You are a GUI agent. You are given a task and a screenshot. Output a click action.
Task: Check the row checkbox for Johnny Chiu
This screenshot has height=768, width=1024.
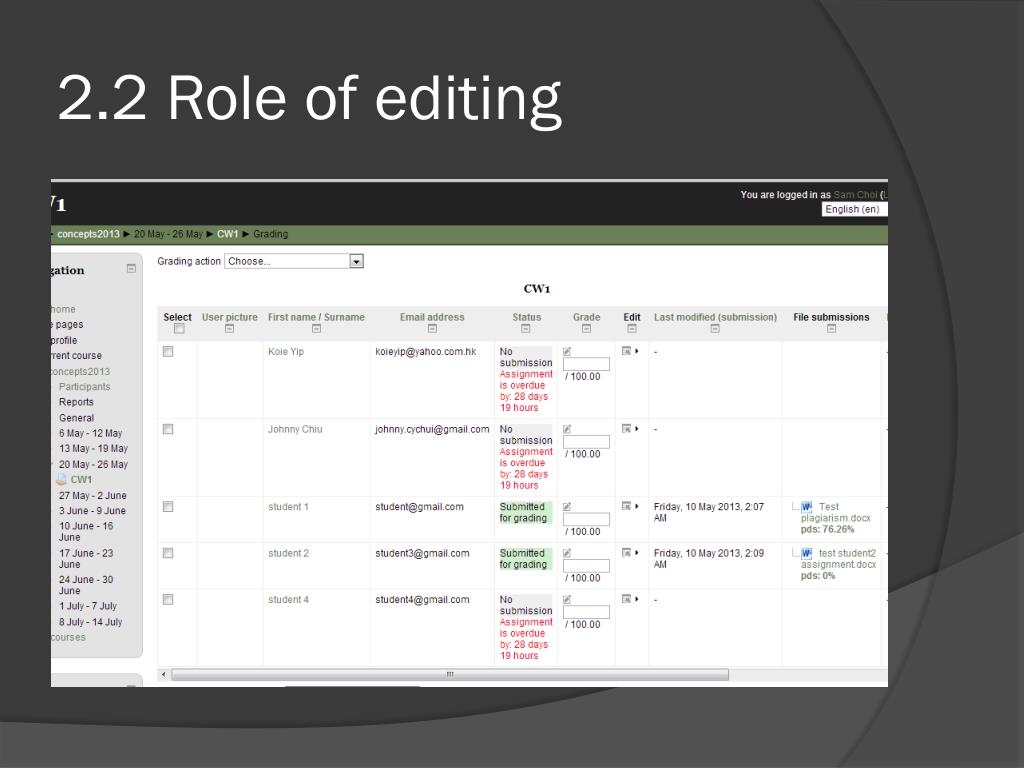pos(168,429)
